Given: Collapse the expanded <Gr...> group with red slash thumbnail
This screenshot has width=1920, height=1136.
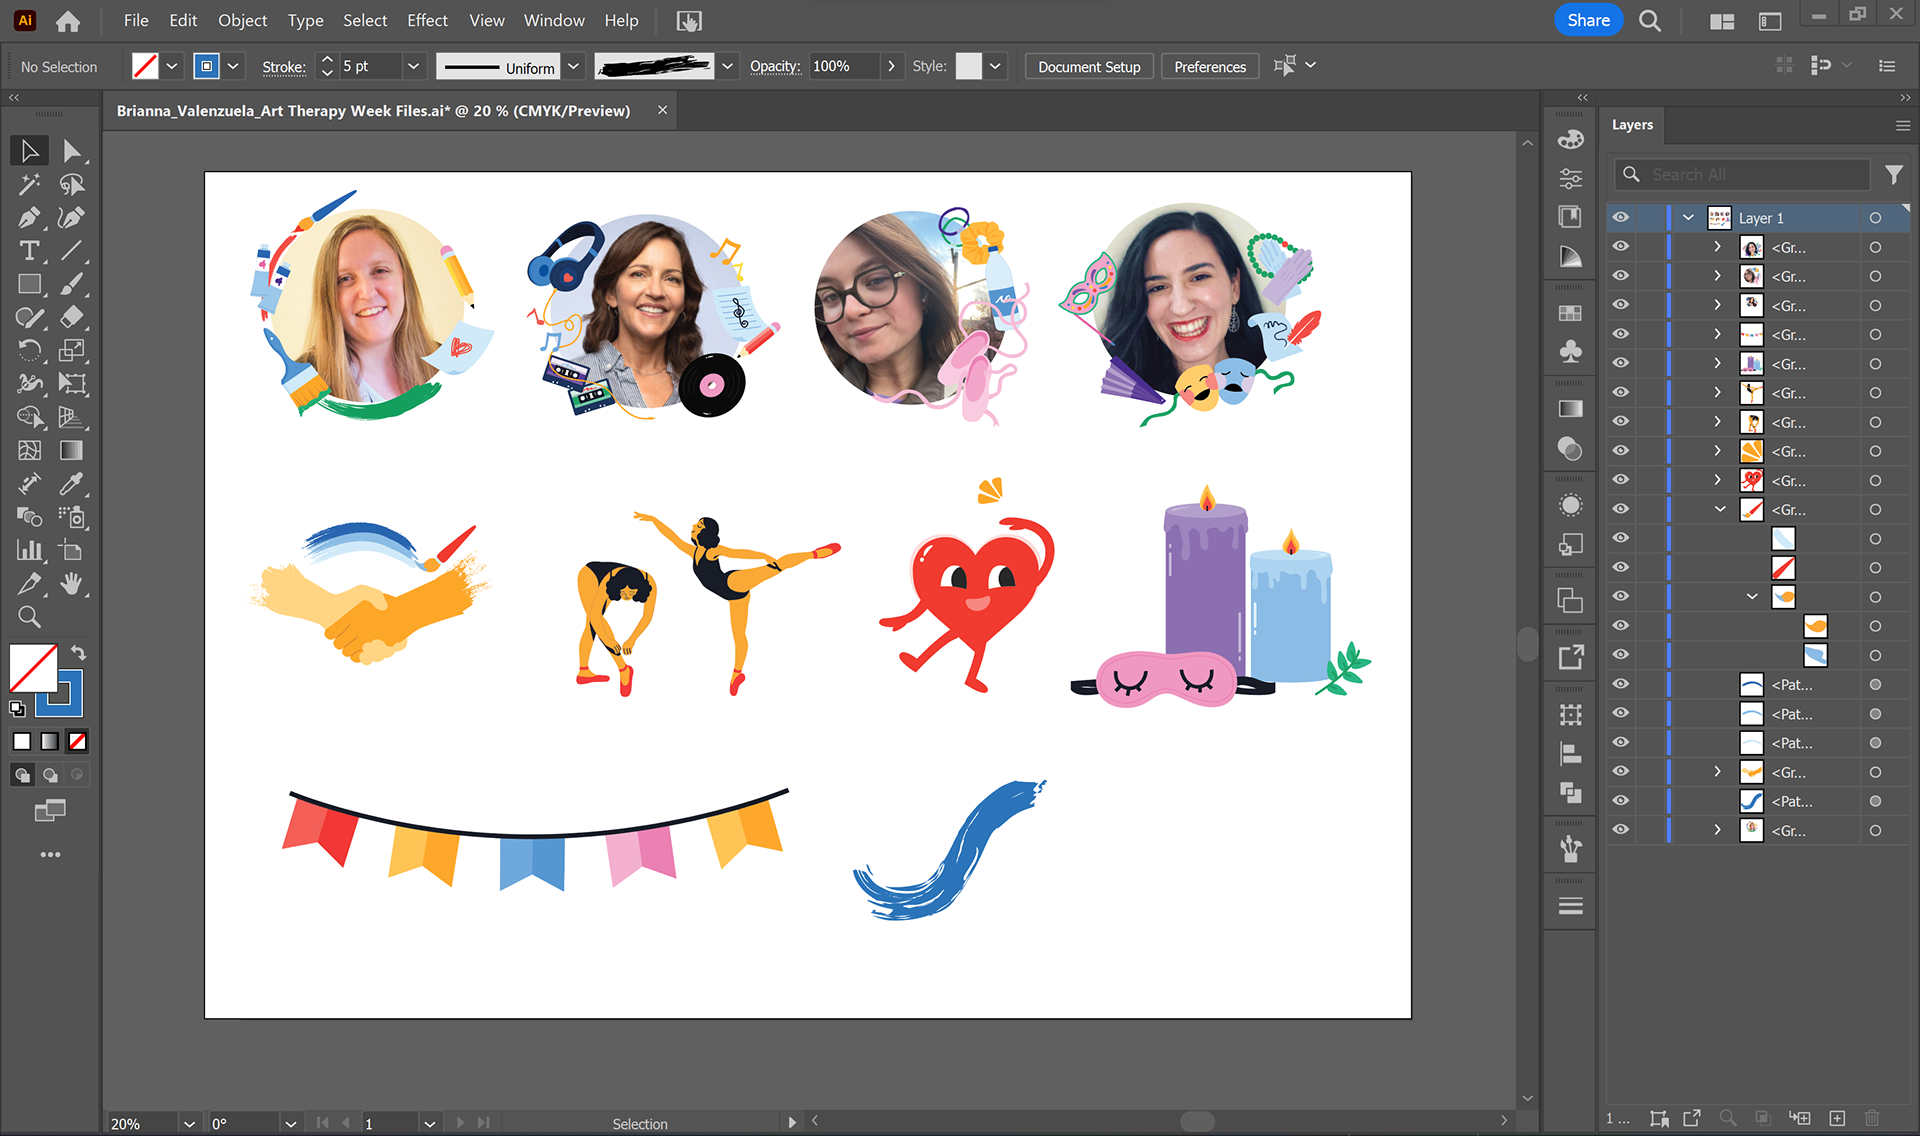Looking at the screenshot, I should 1720,510.
